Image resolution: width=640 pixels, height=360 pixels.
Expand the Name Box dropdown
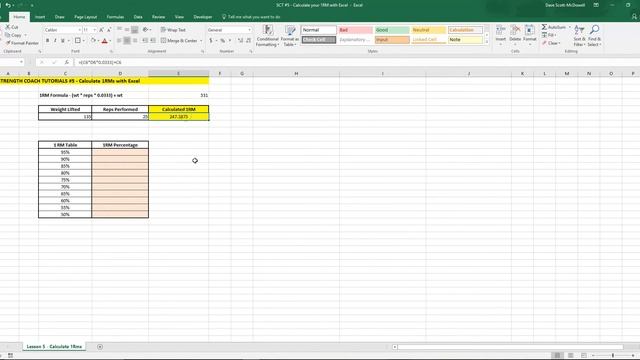[x=21, y=62]
